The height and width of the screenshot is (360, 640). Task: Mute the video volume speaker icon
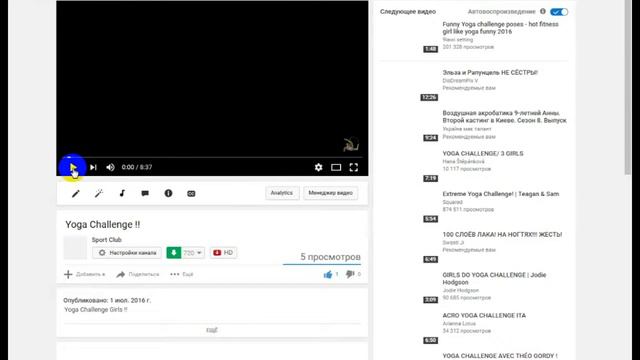(110, 167)
